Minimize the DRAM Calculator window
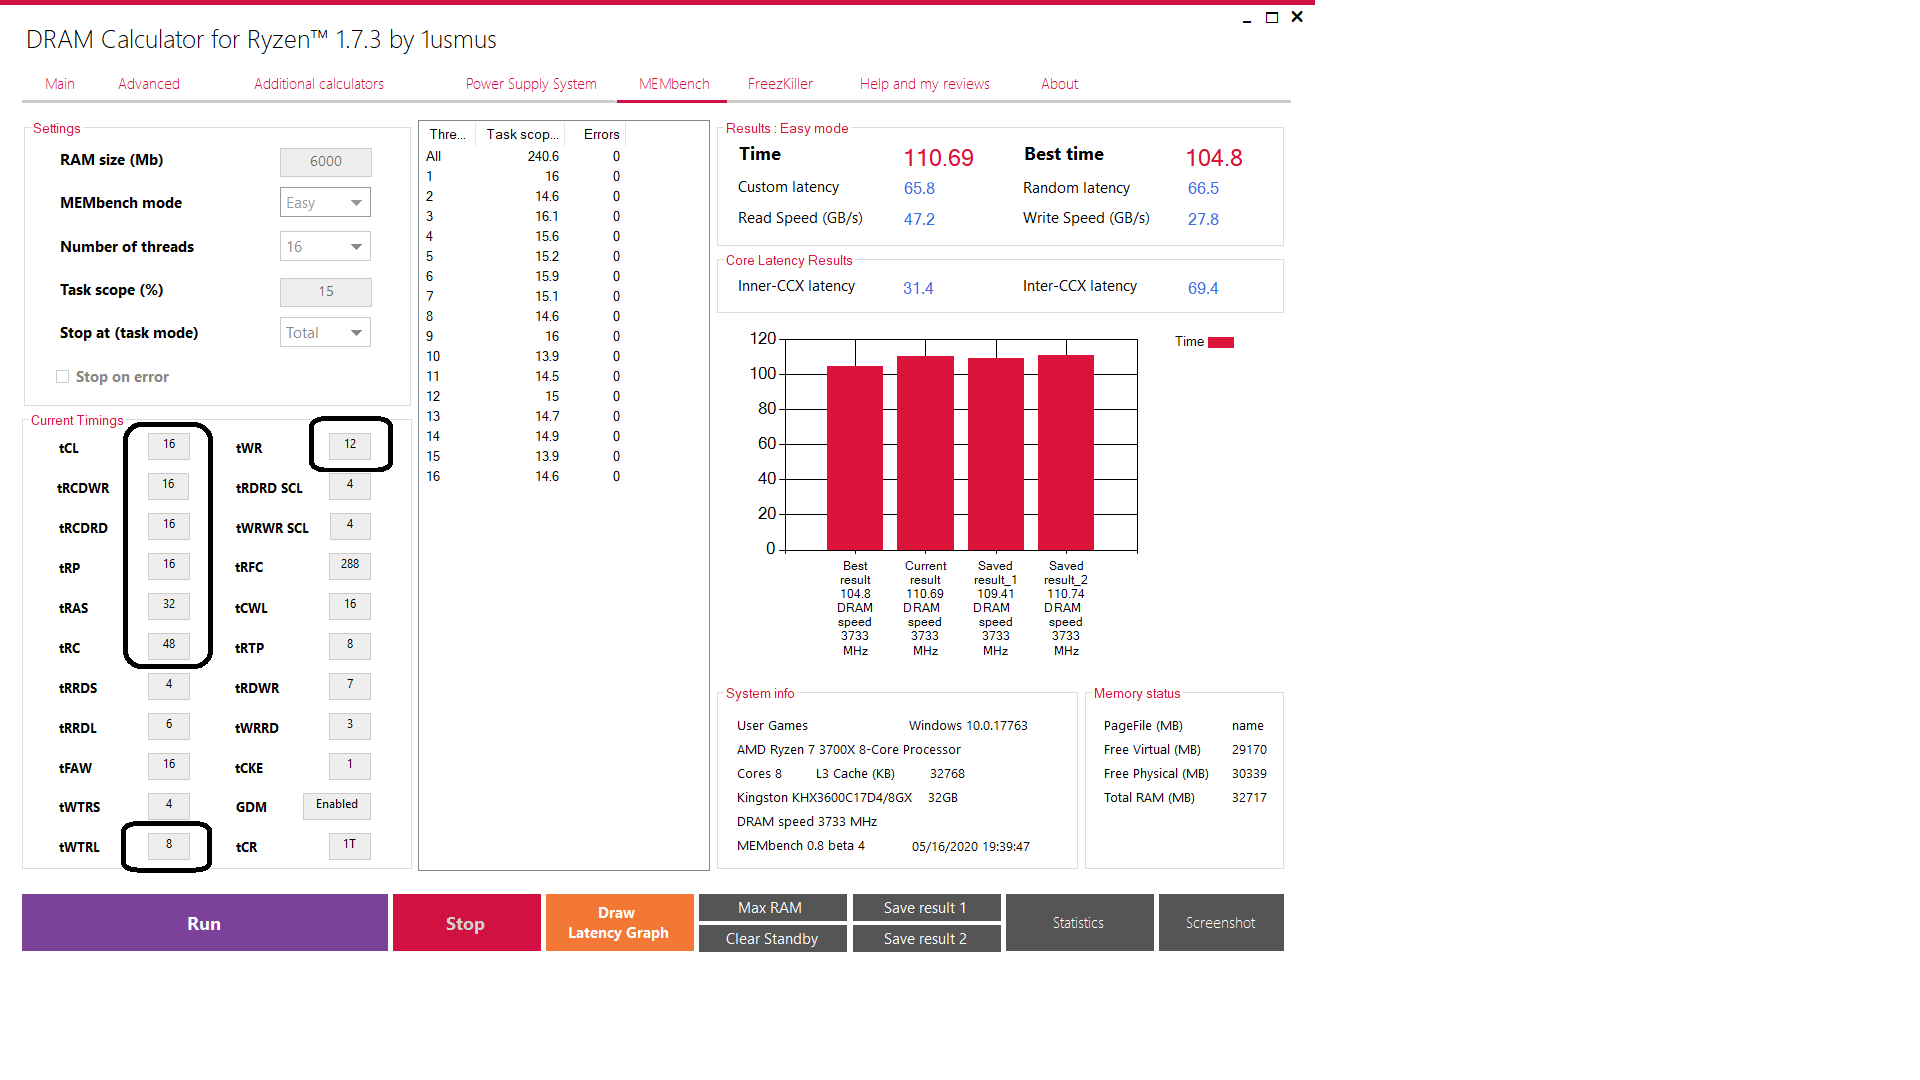 coord(1247,18)
